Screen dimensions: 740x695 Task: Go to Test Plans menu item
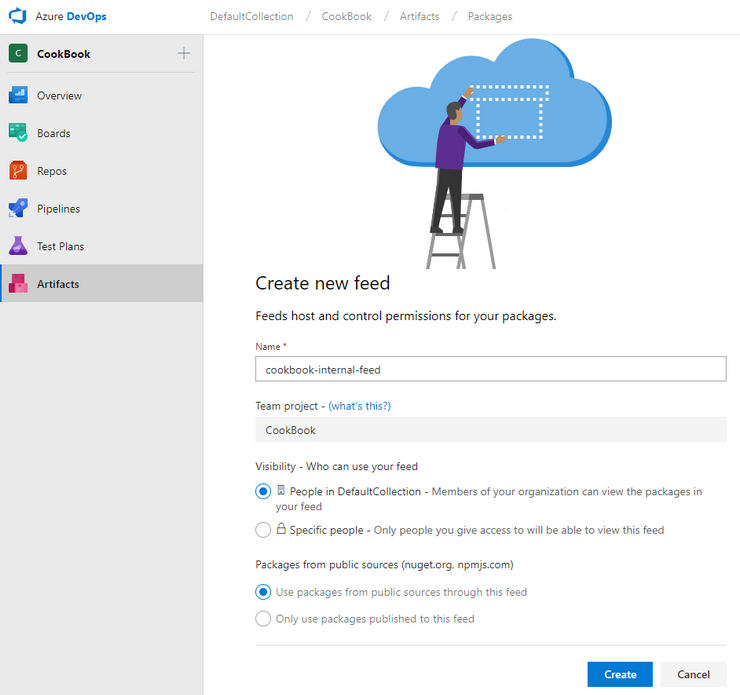coord(102,246)
